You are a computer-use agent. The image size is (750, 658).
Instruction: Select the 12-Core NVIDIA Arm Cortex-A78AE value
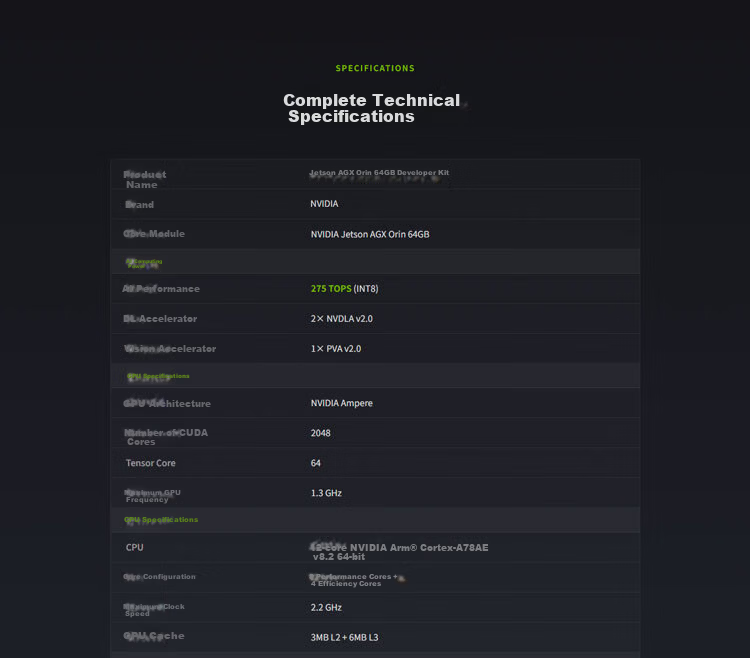[x=399, y=552]
